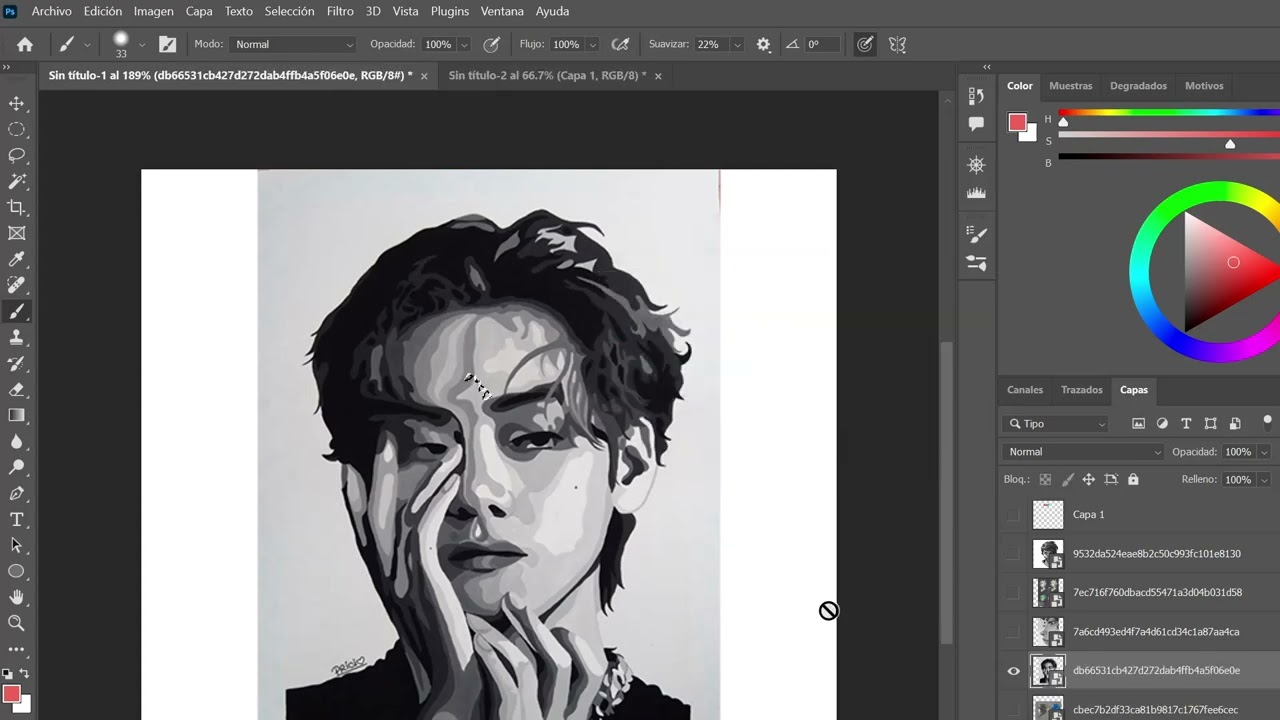
Task: Select the Clone Stamp tool
Action: (16, 337)
